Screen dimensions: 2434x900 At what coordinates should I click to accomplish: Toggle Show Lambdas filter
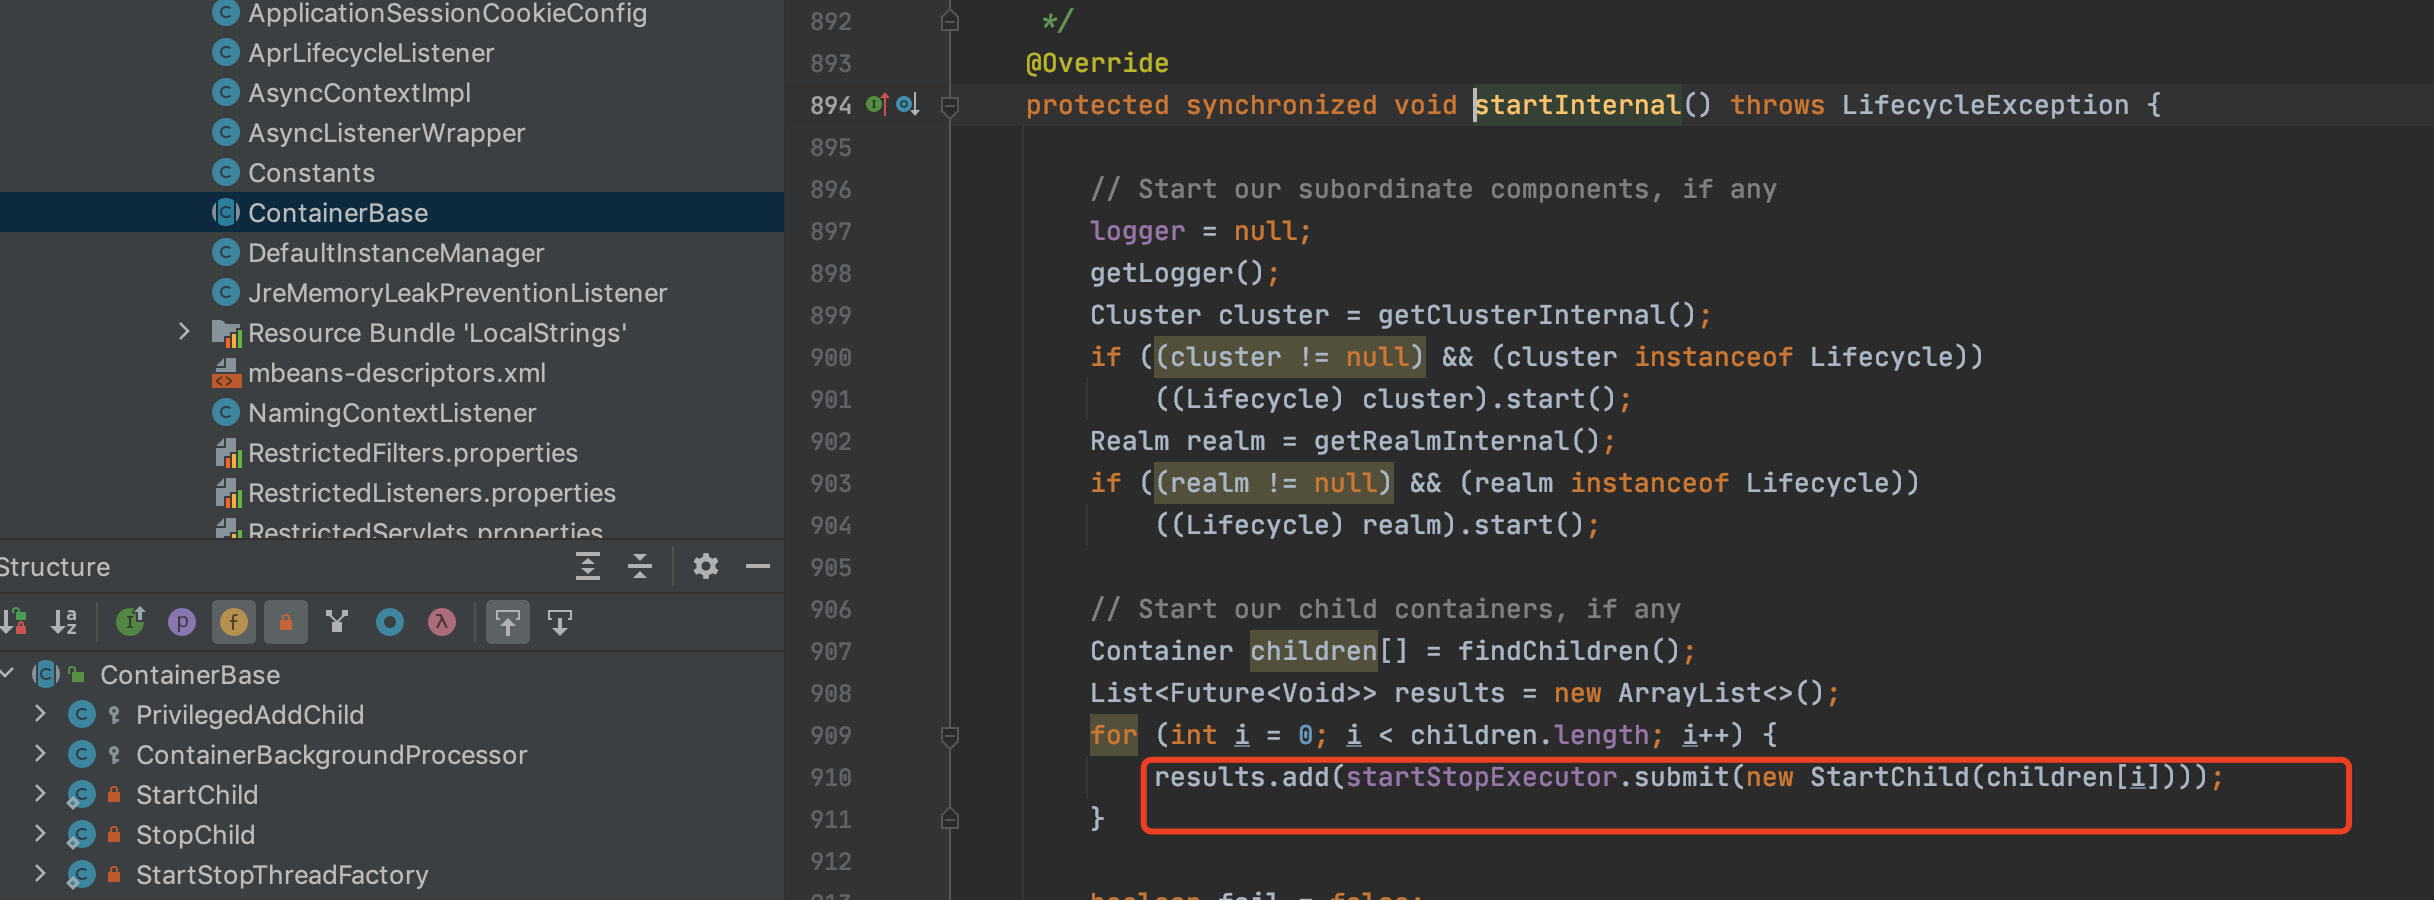442,622
